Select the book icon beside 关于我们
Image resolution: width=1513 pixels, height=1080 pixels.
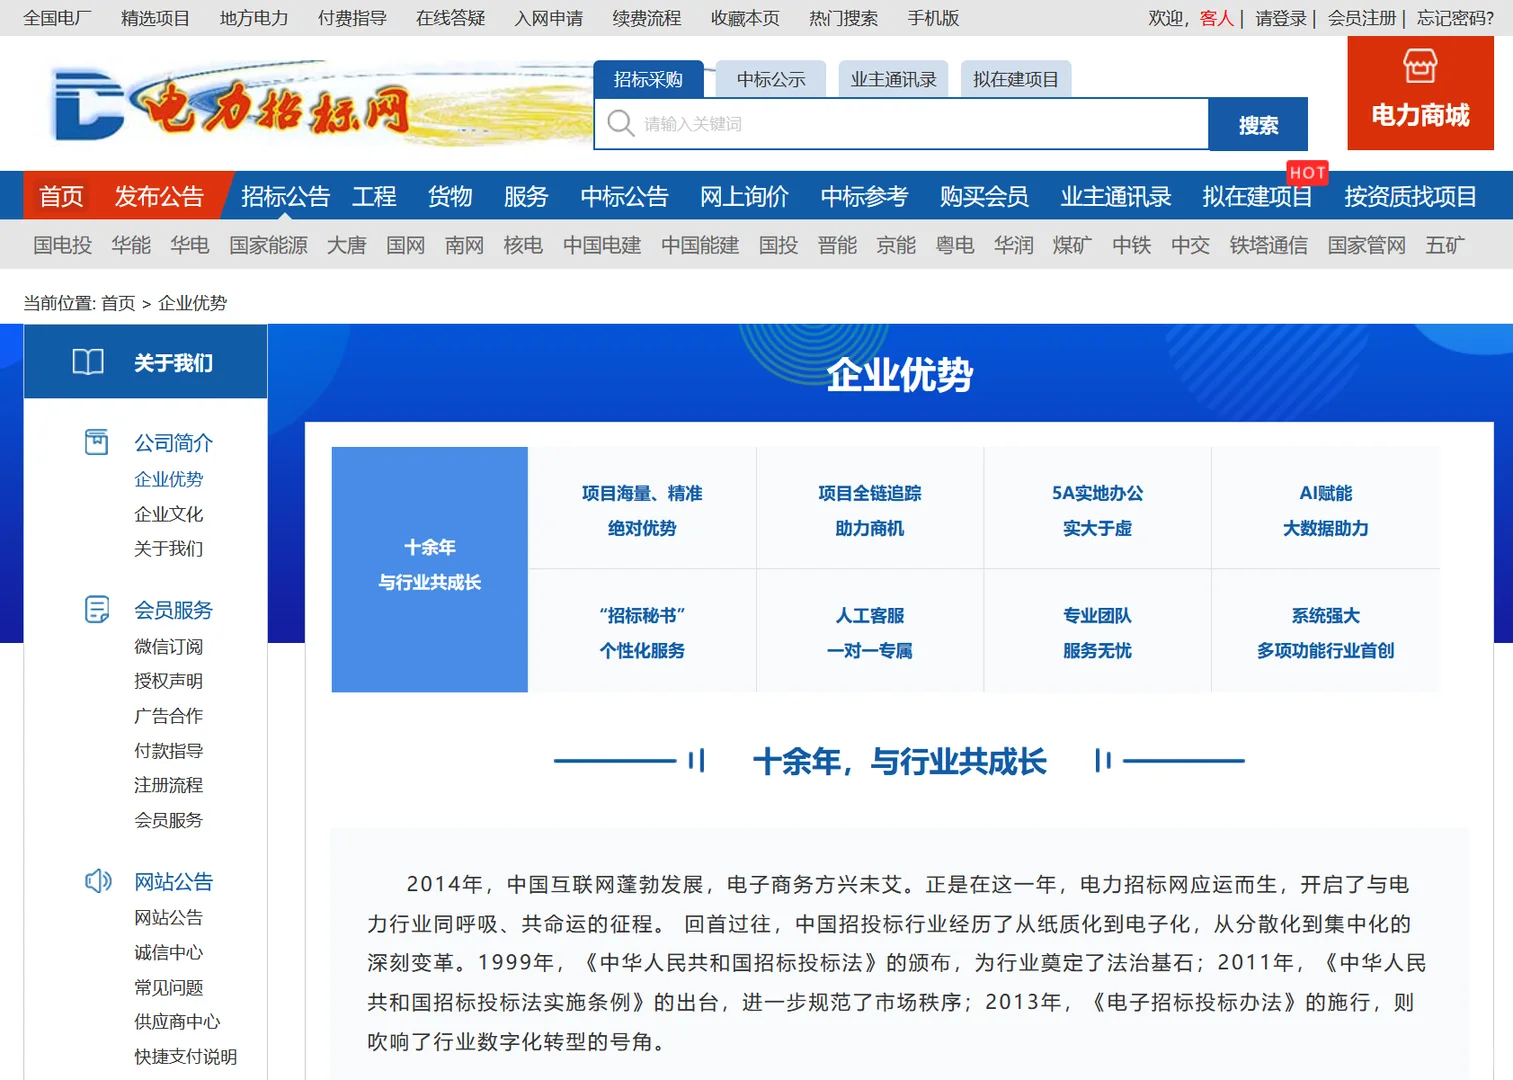coord(88,362)
